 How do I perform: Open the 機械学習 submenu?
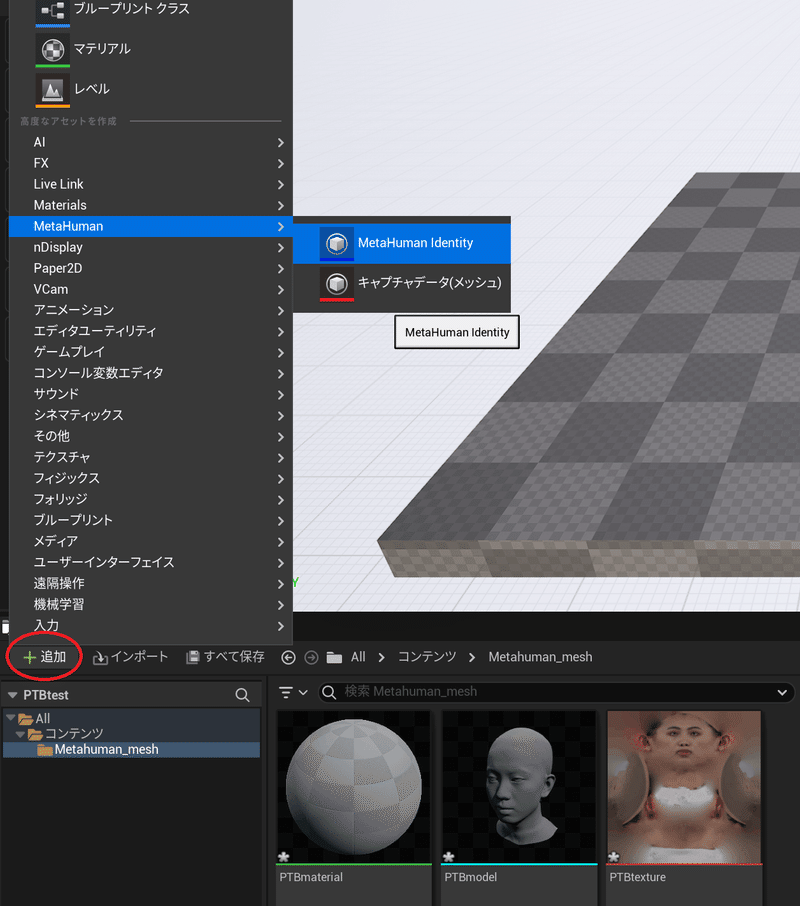pyautogui.click(x=151, y=605)
